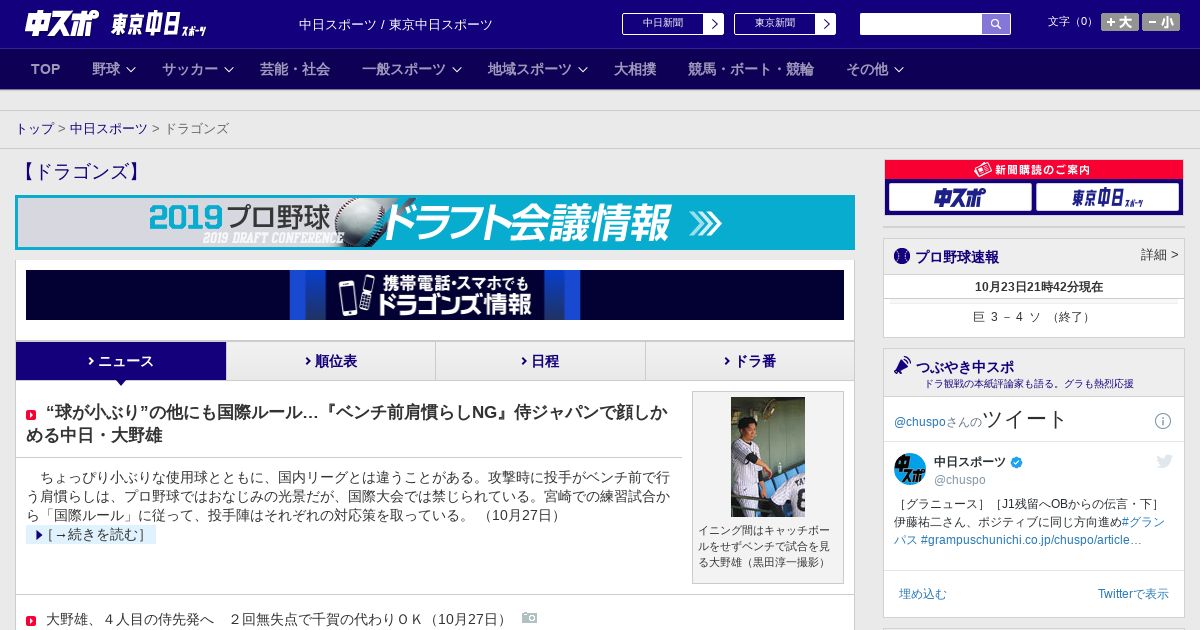Open the TOP menu item

coord(46,69)
